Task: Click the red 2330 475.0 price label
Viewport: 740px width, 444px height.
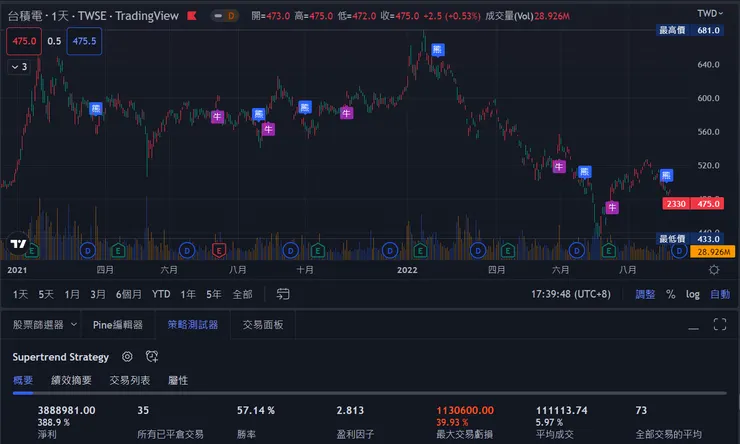Action: (x=693, y=204)
